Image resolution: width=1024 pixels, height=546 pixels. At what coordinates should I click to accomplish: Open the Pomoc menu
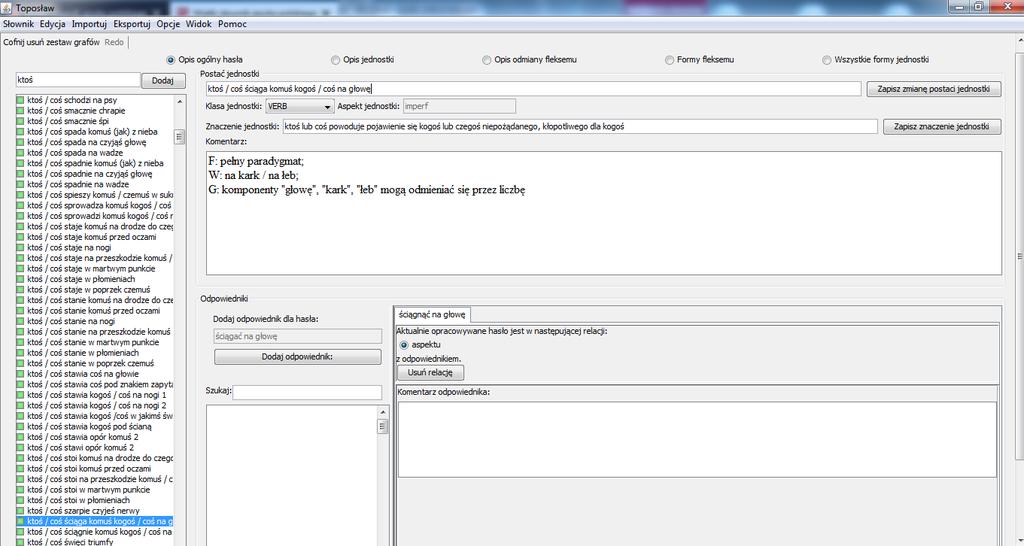pyautogui.click(x=232, y=24)
